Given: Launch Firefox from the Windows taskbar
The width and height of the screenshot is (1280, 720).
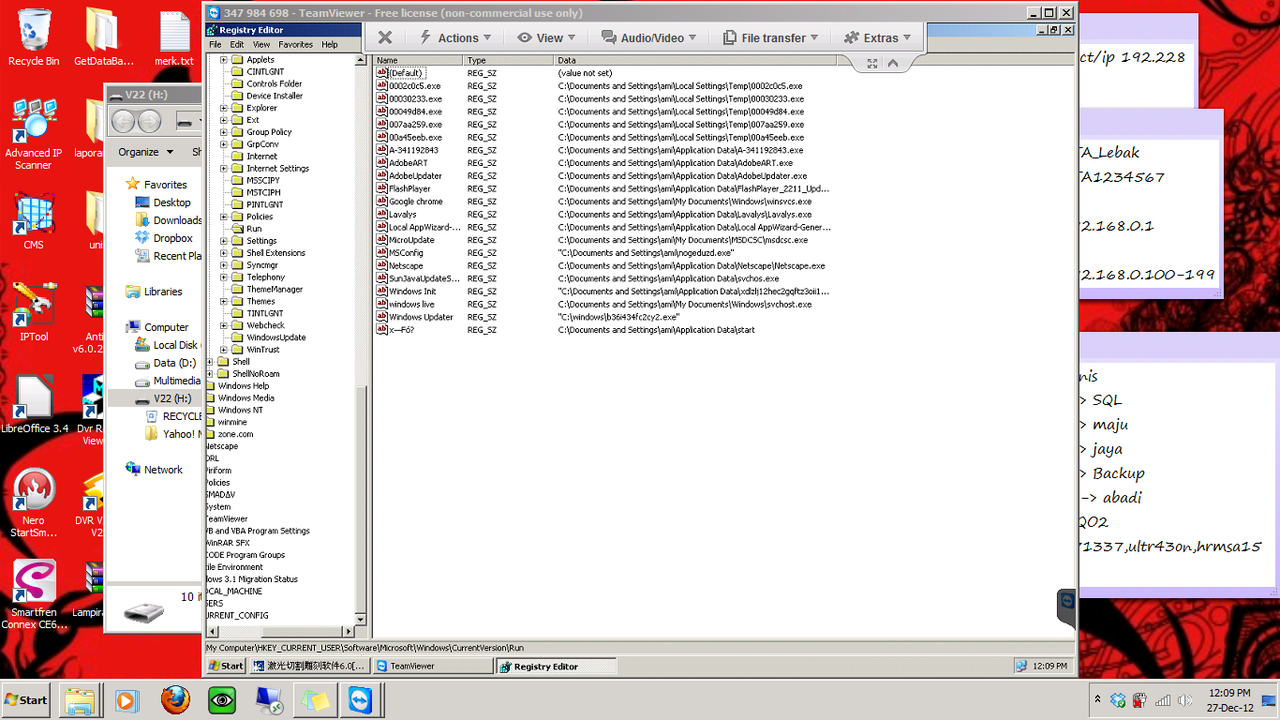Looking at the screenshot, I should (x=174, y=699).
